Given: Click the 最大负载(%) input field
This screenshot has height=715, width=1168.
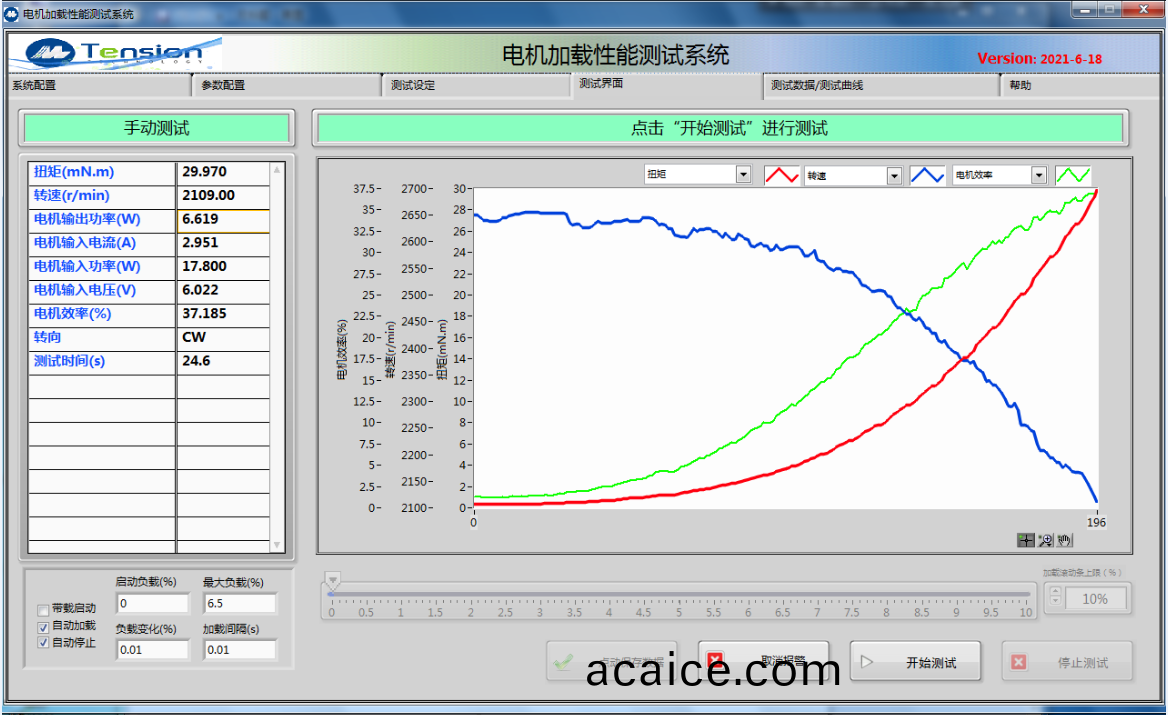Looking at the screenshot, I should [x=239, y=604].
